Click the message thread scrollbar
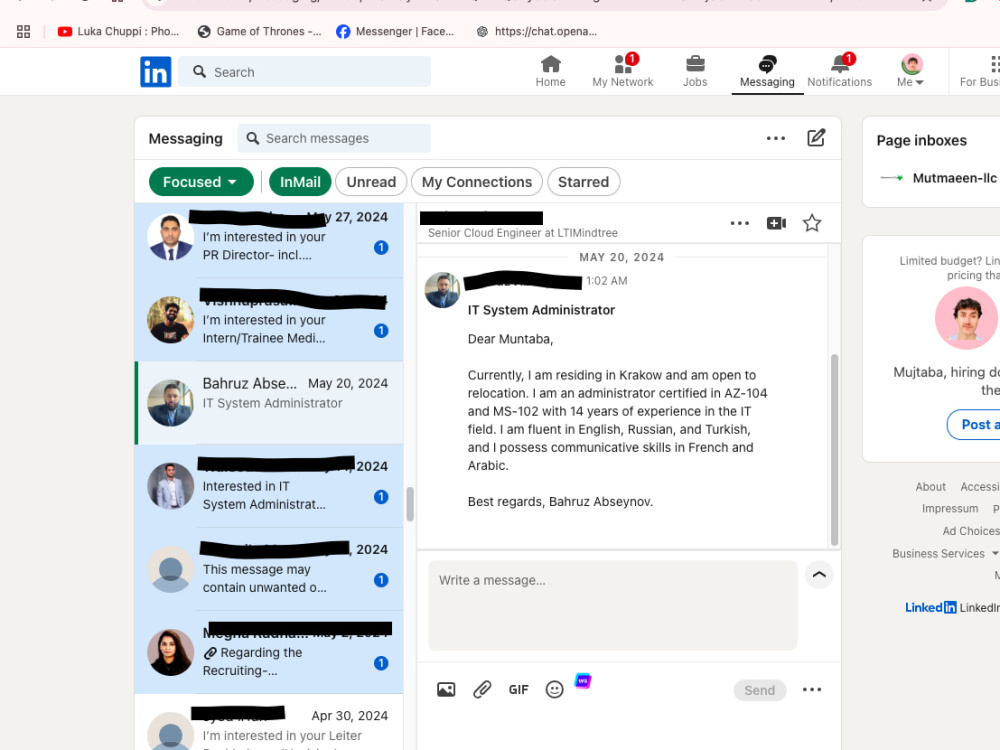The height and width of the screenshot is (750, 1000). pos(834,450)
